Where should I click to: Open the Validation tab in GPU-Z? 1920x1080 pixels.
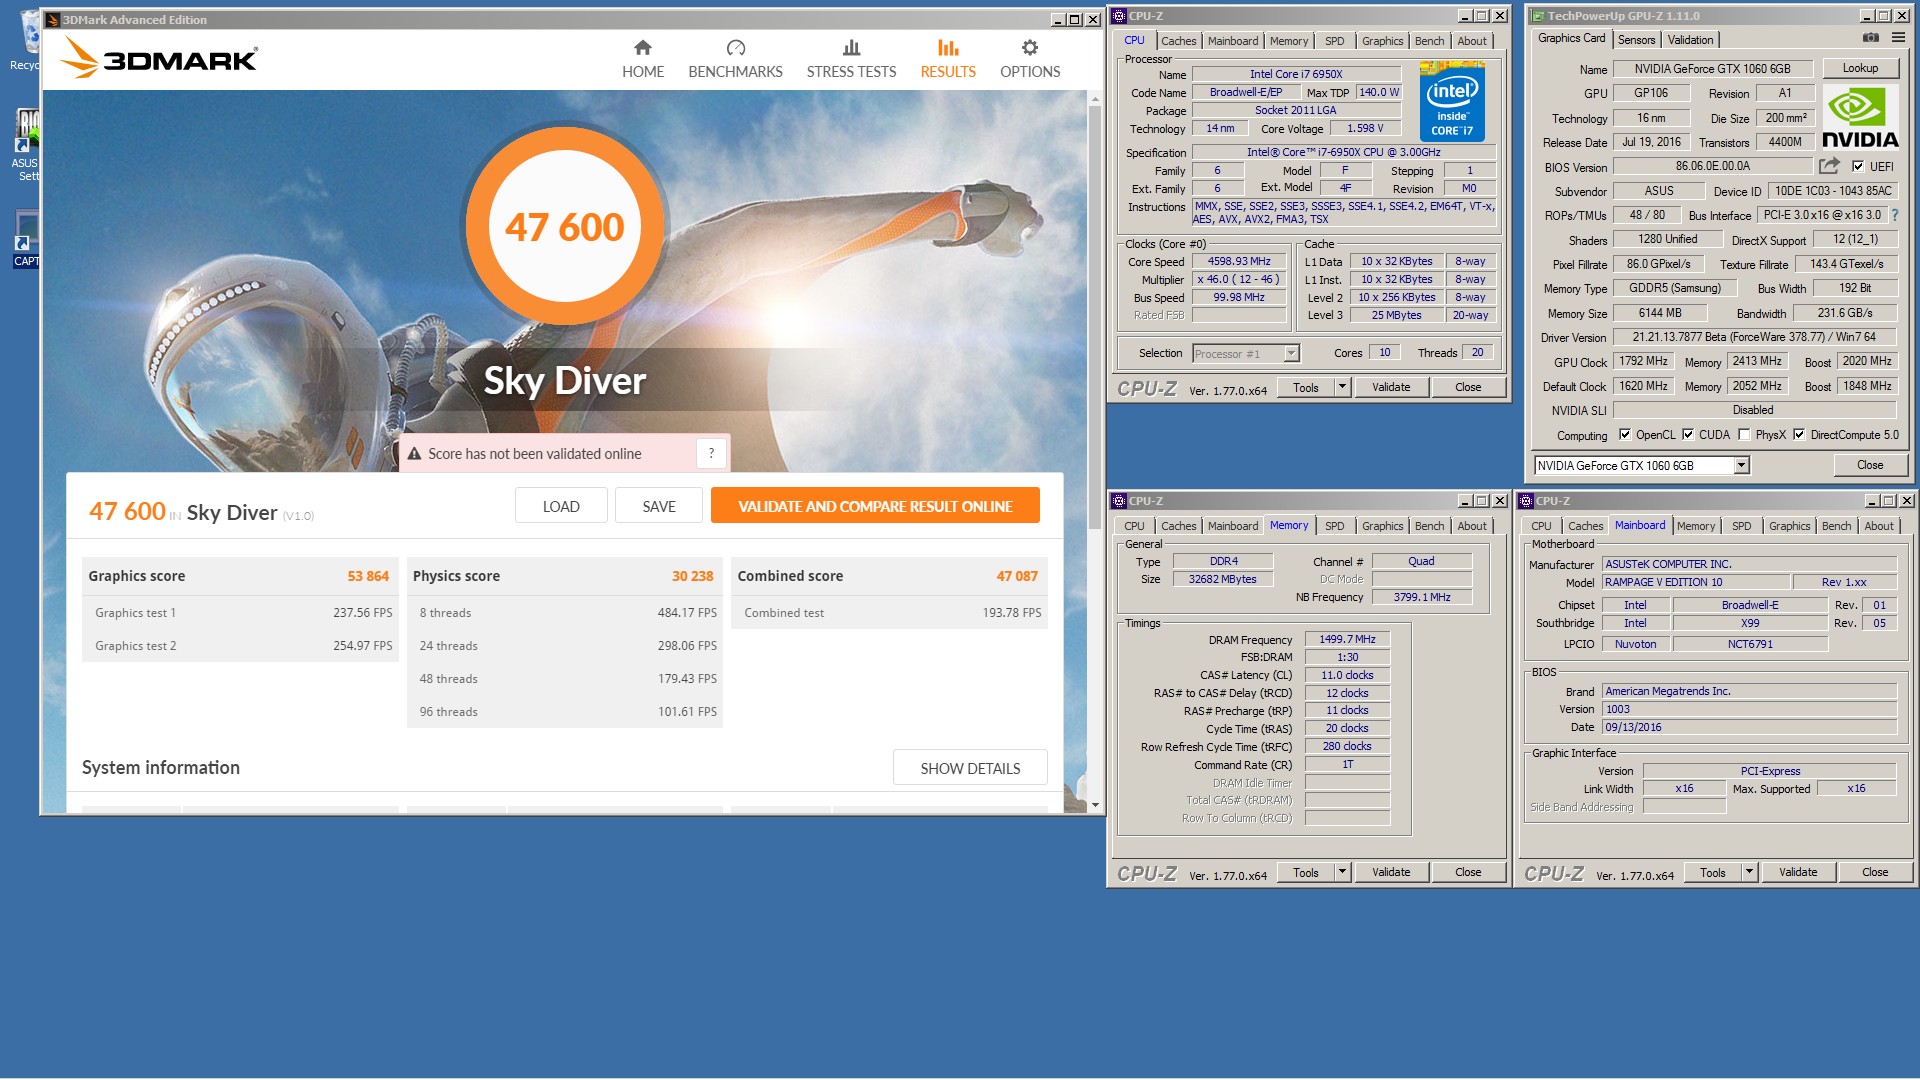point(1690,40)
